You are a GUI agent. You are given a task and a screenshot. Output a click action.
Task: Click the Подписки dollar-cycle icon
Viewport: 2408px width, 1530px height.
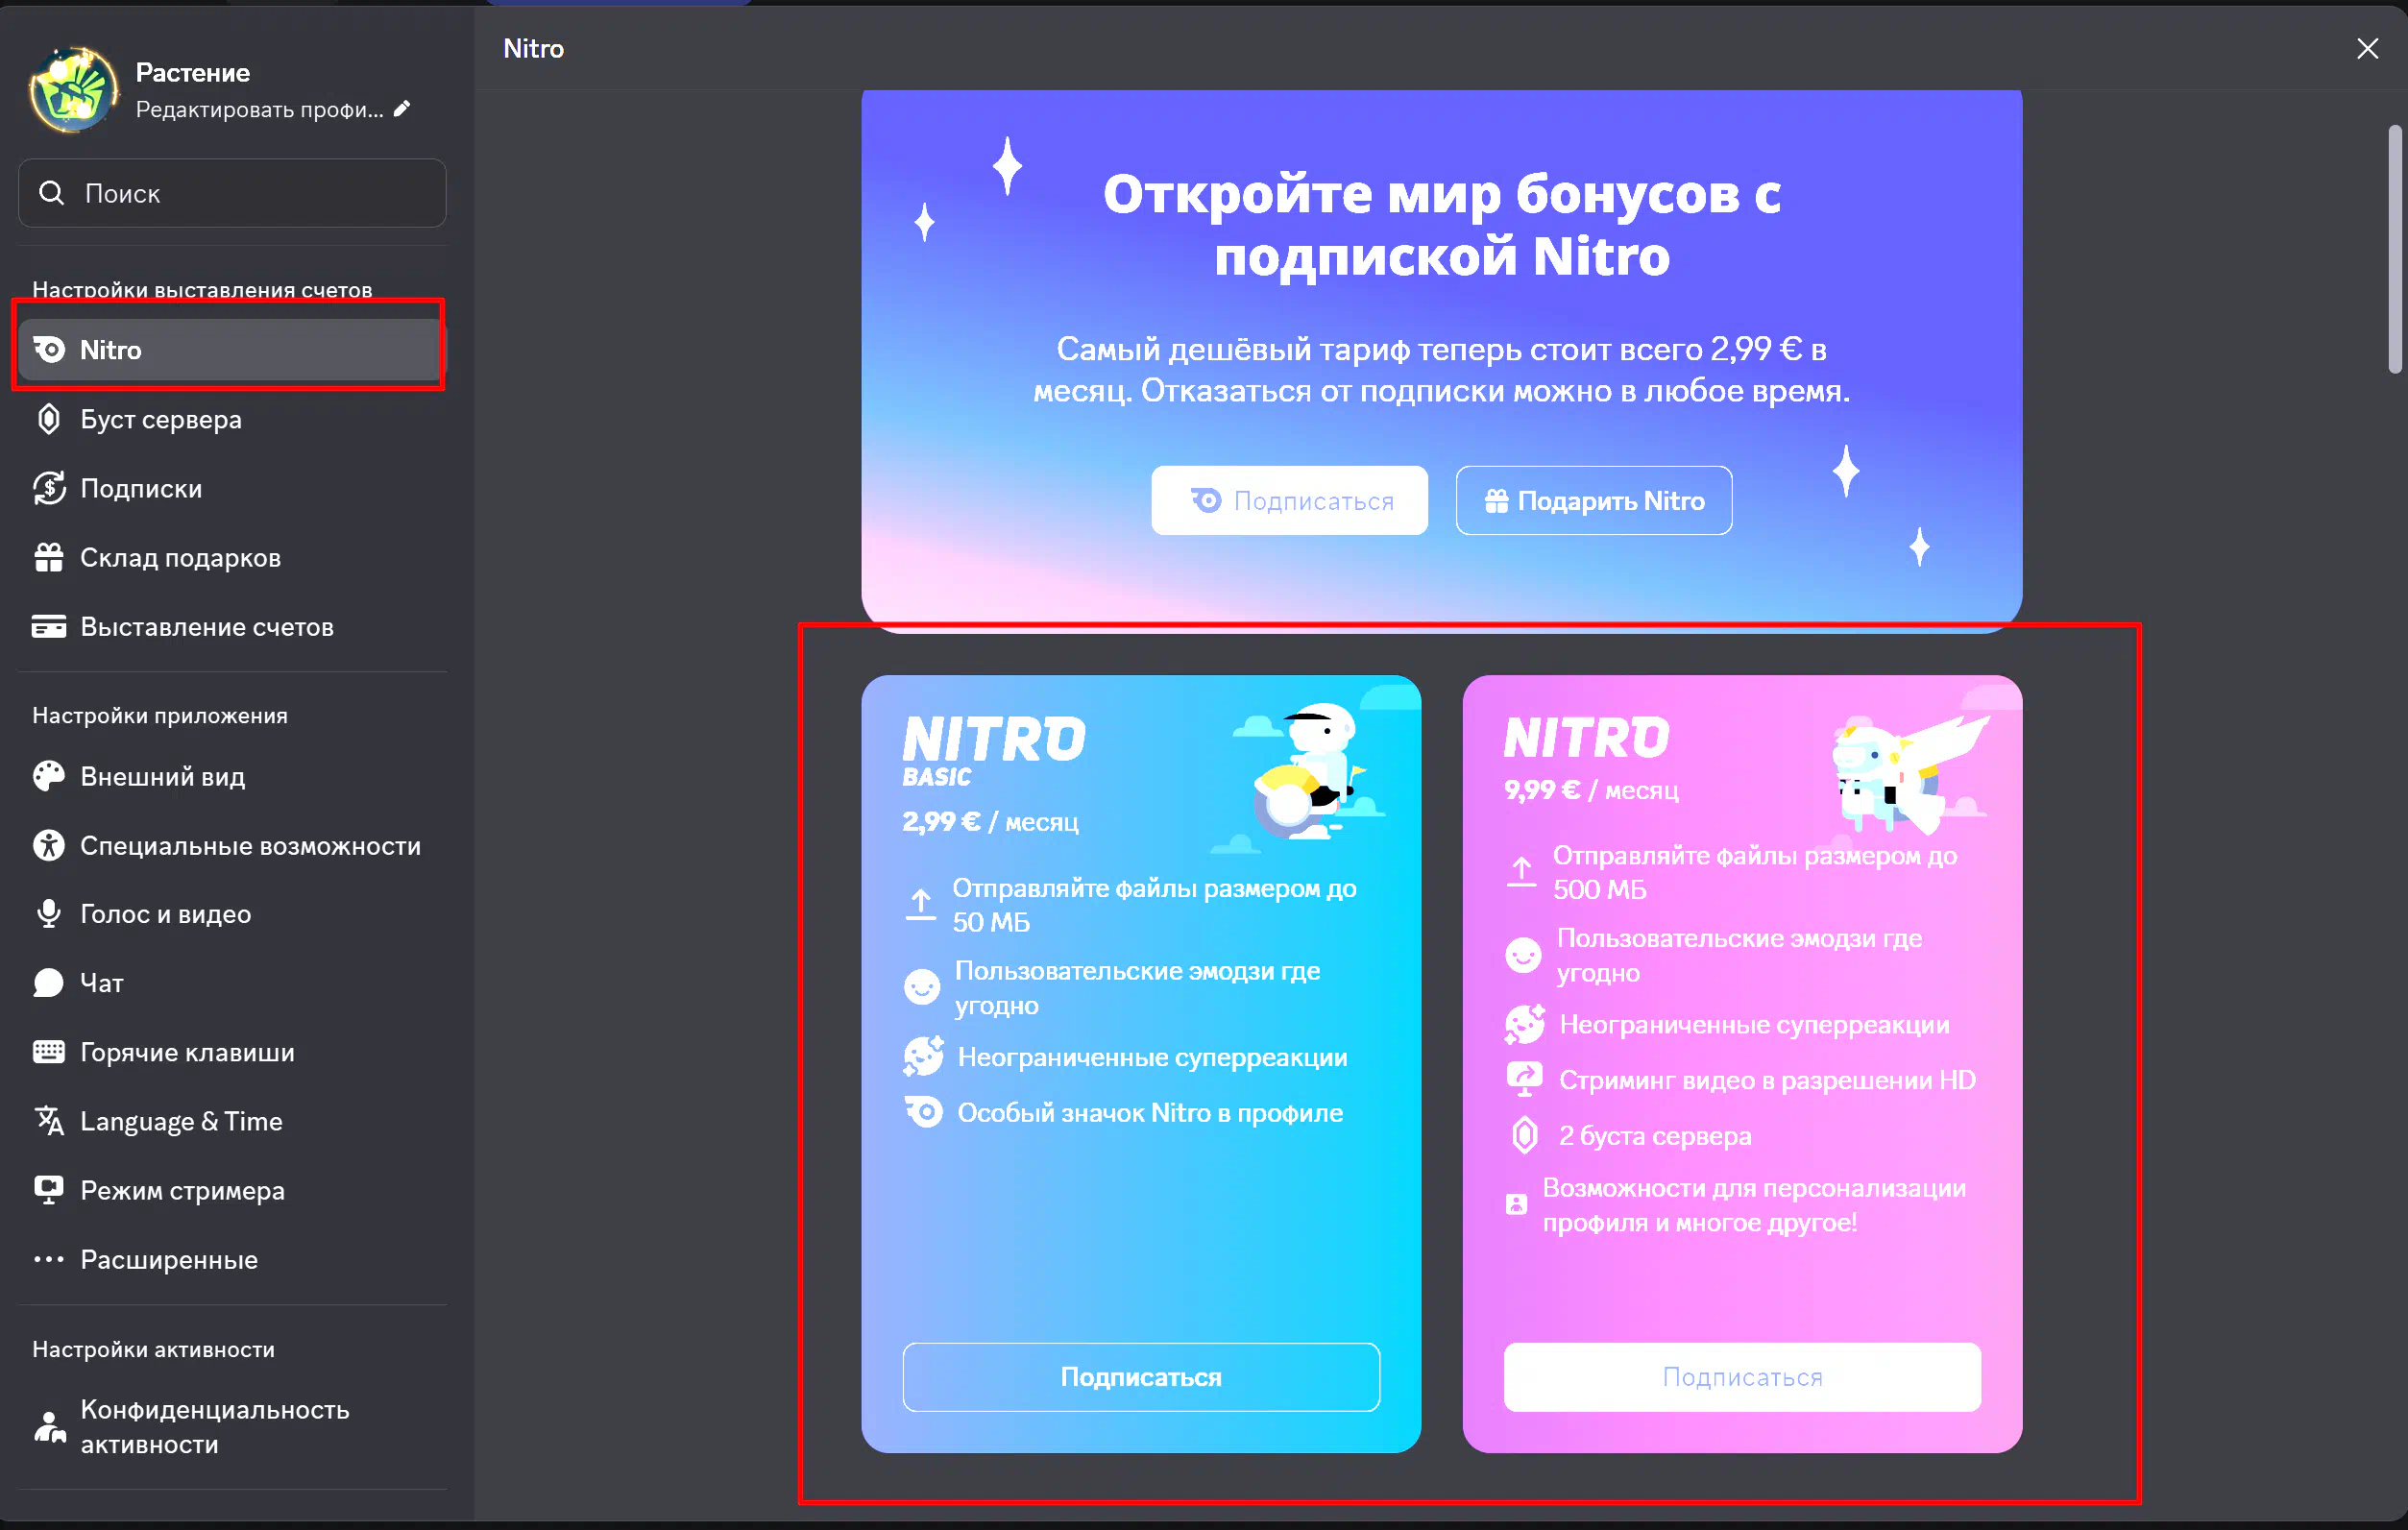click(48, 488)
